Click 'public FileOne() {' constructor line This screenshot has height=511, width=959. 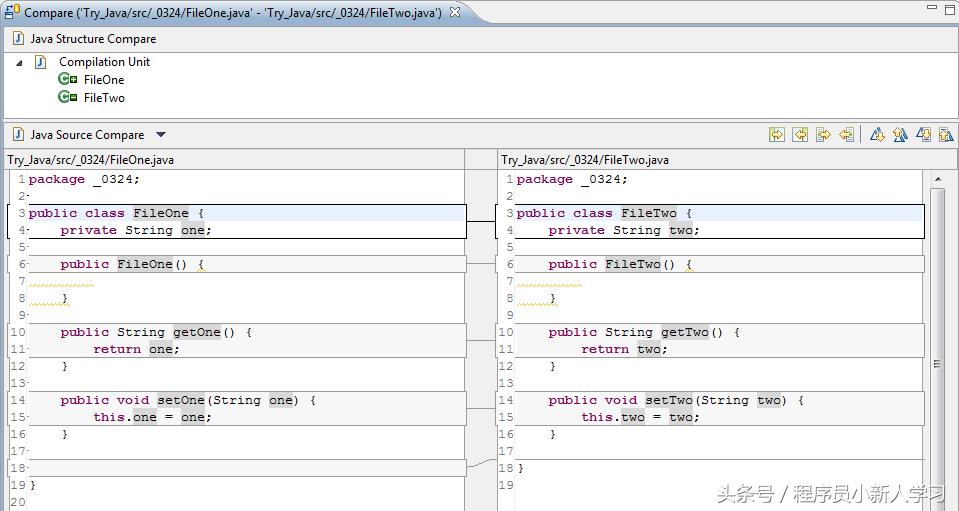pos(132,265)
